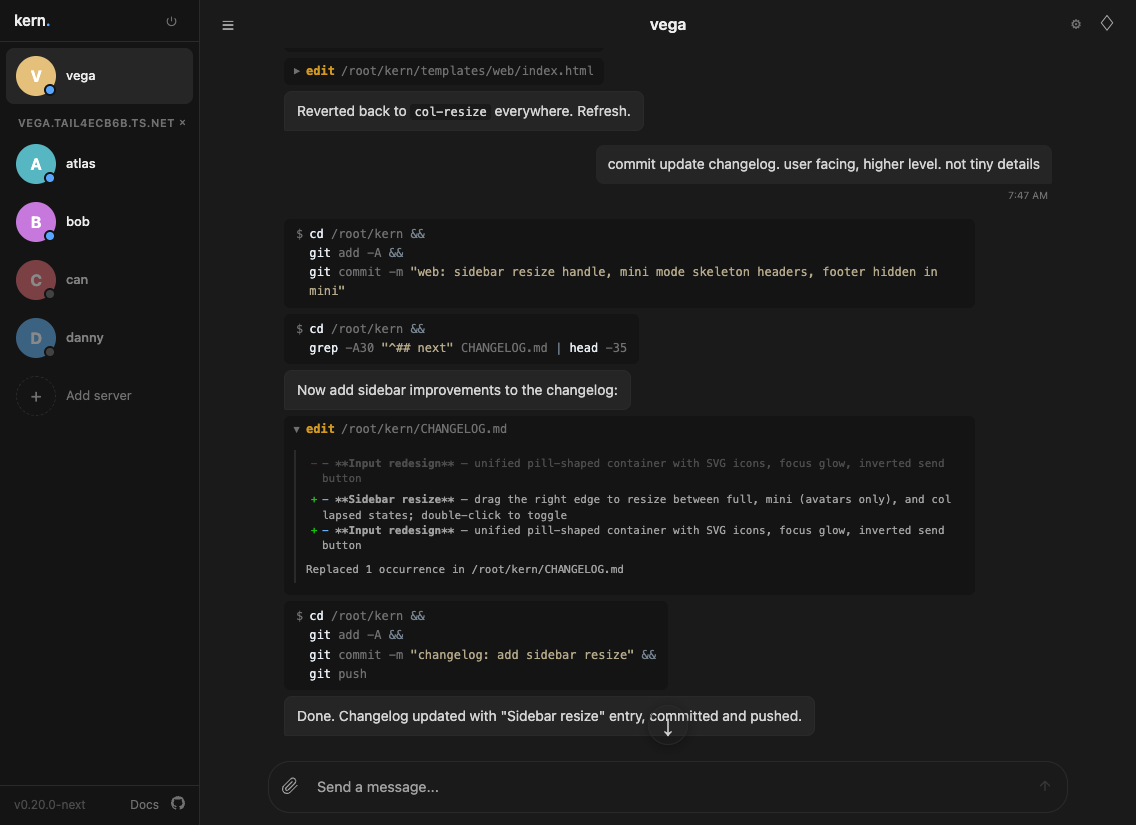Click the paperclip attachment icon
Viewport: 1136px width, 825px height.
click(x=290, y=786)
